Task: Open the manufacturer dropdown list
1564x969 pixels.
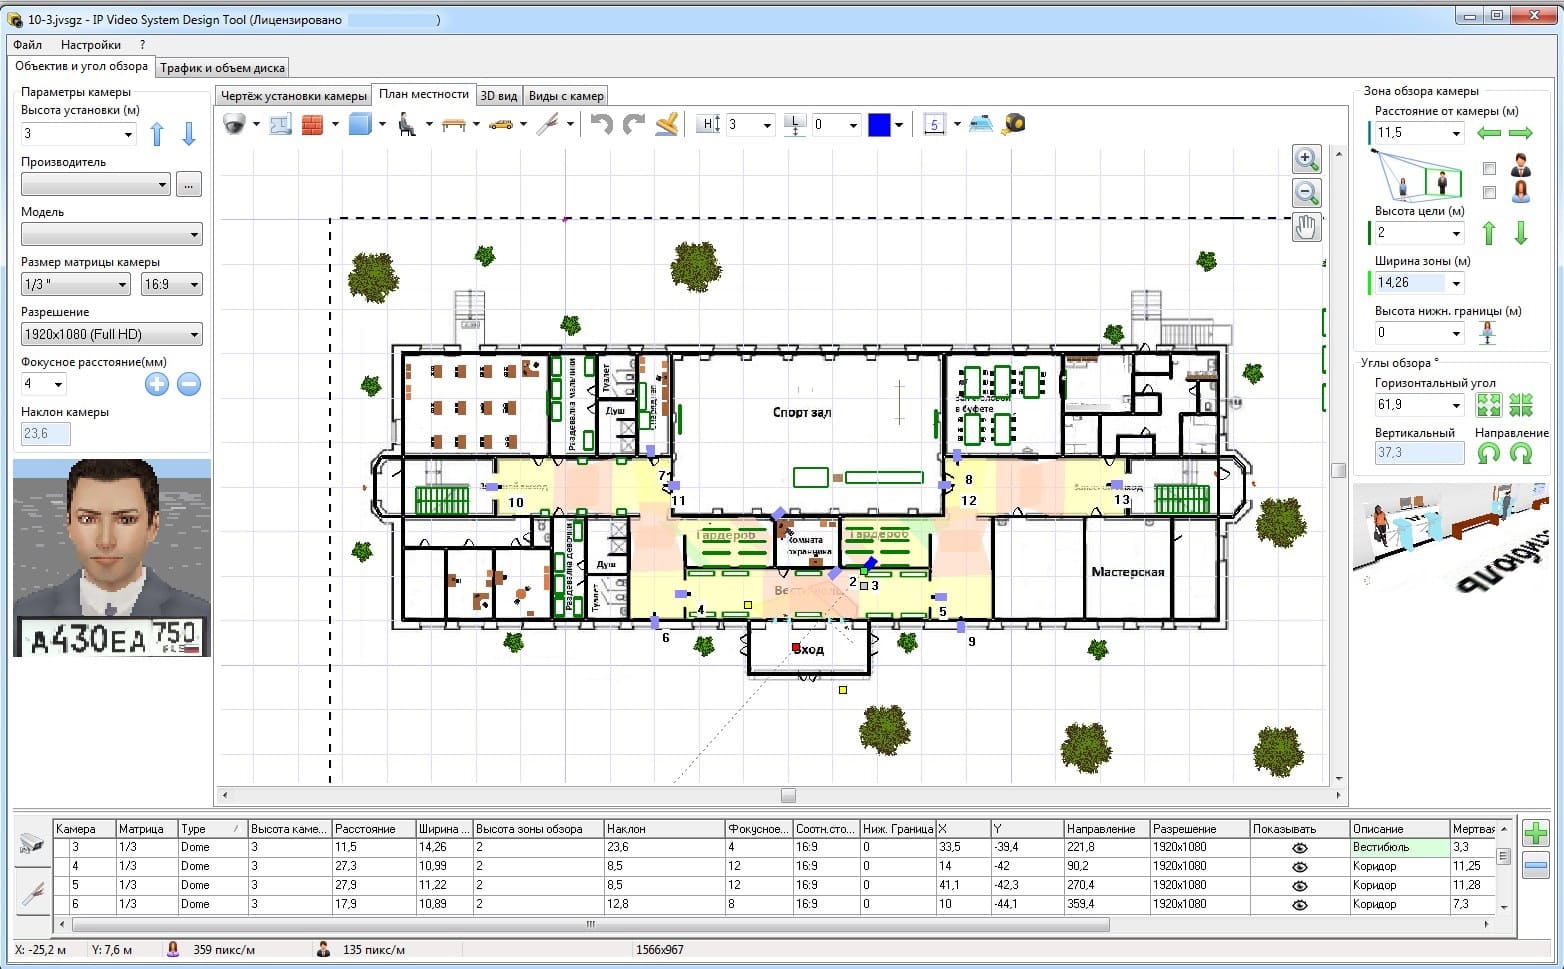Action: click(x=162, y=185)
